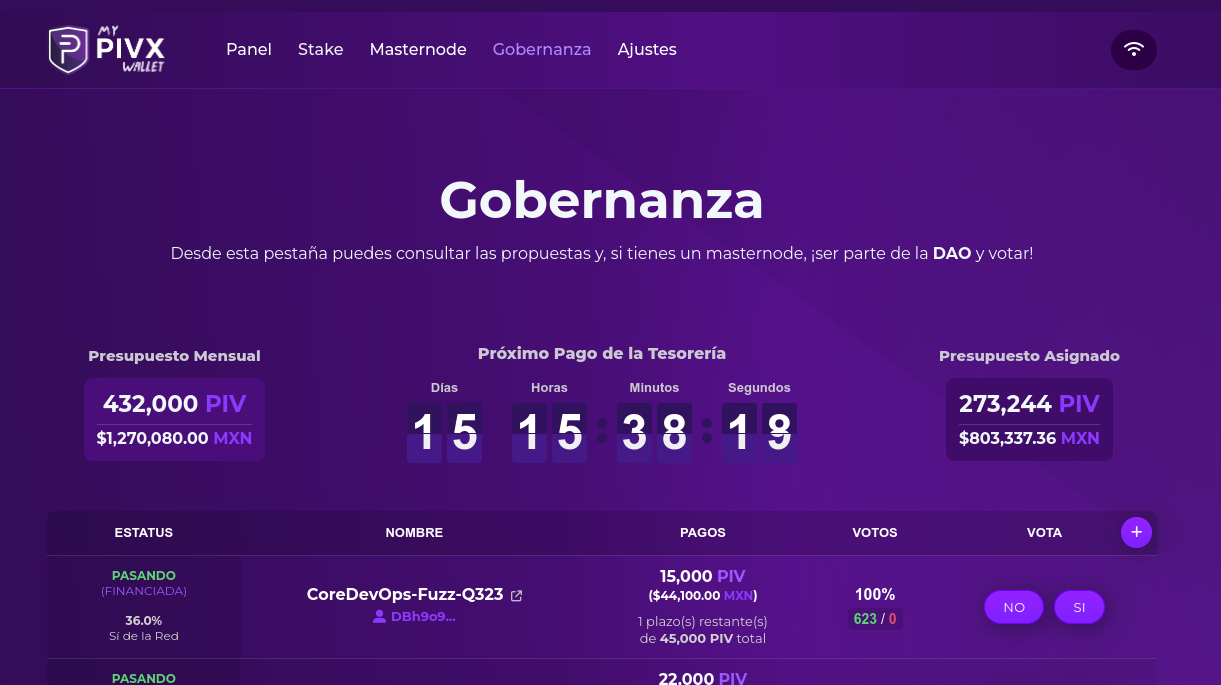Click the $1,270,080.00 MXN amount
Viewport: 1221px width, 685px height.
point(174,438)
